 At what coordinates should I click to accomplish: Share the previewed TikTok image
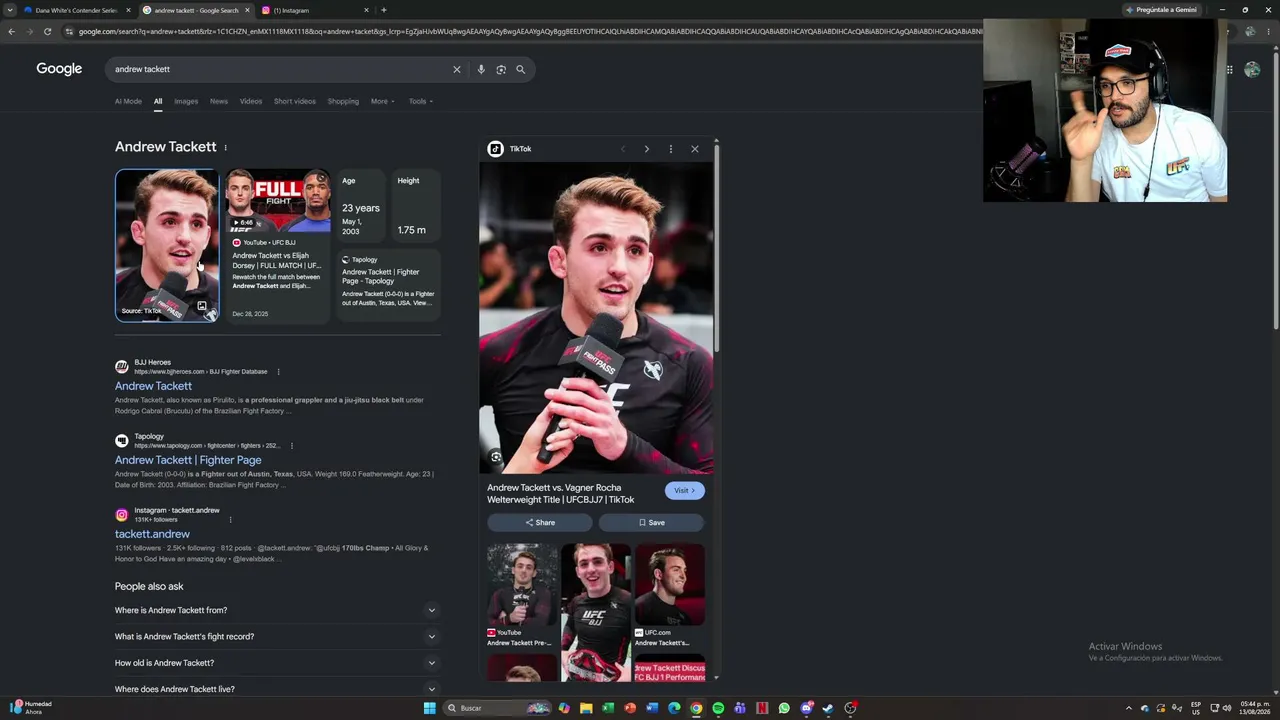(540, 522)
